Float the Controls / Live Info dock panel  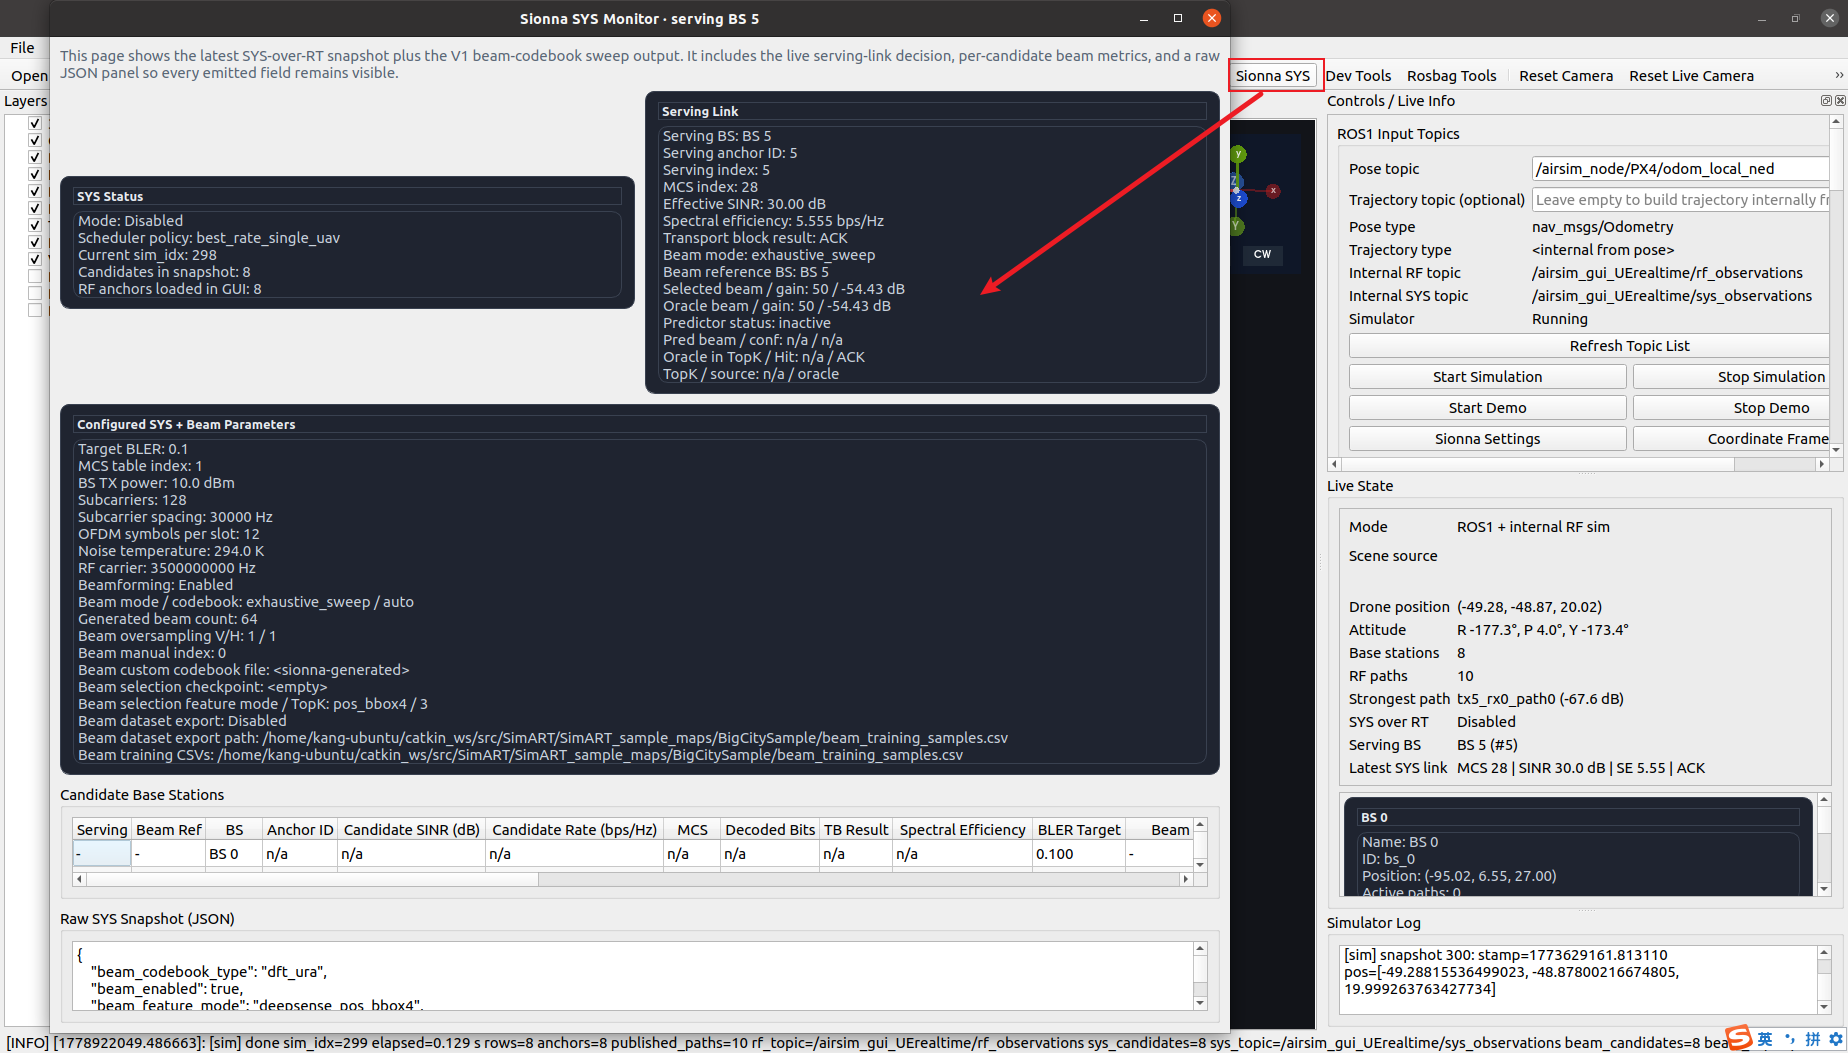pos(1826,101)
